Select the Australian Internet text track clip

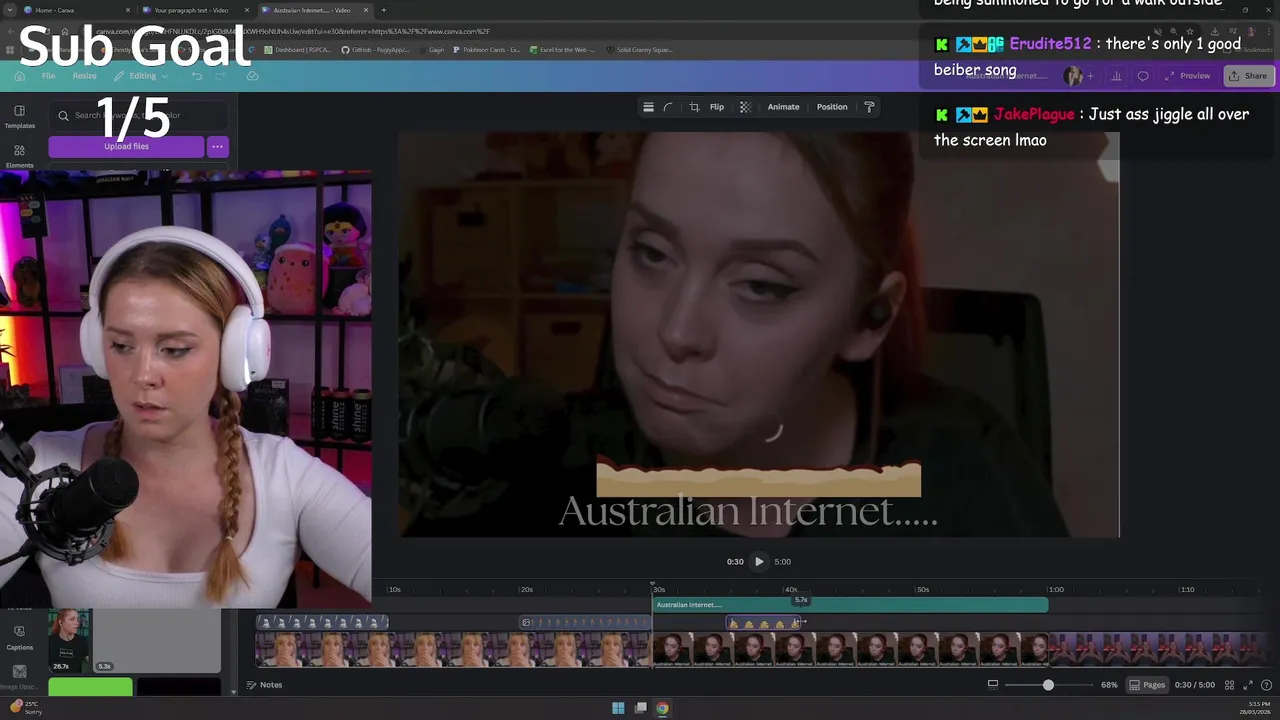850,605
